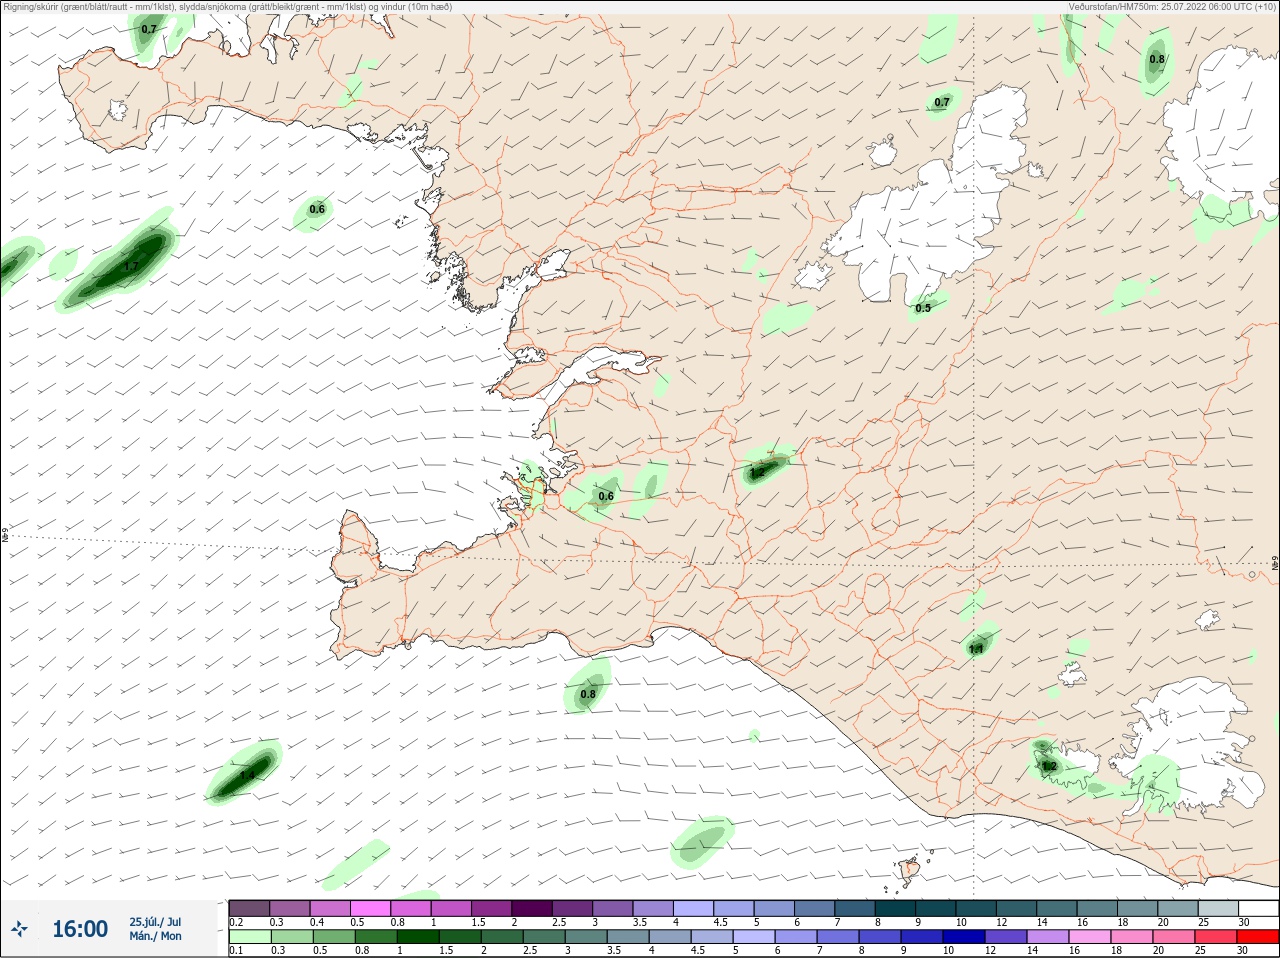Select the bright pink snow swatch labeled 0.5
Image resolution: width=1280 pixels, height=958 pixels.
pyautogui.click(x=370, y=908)
